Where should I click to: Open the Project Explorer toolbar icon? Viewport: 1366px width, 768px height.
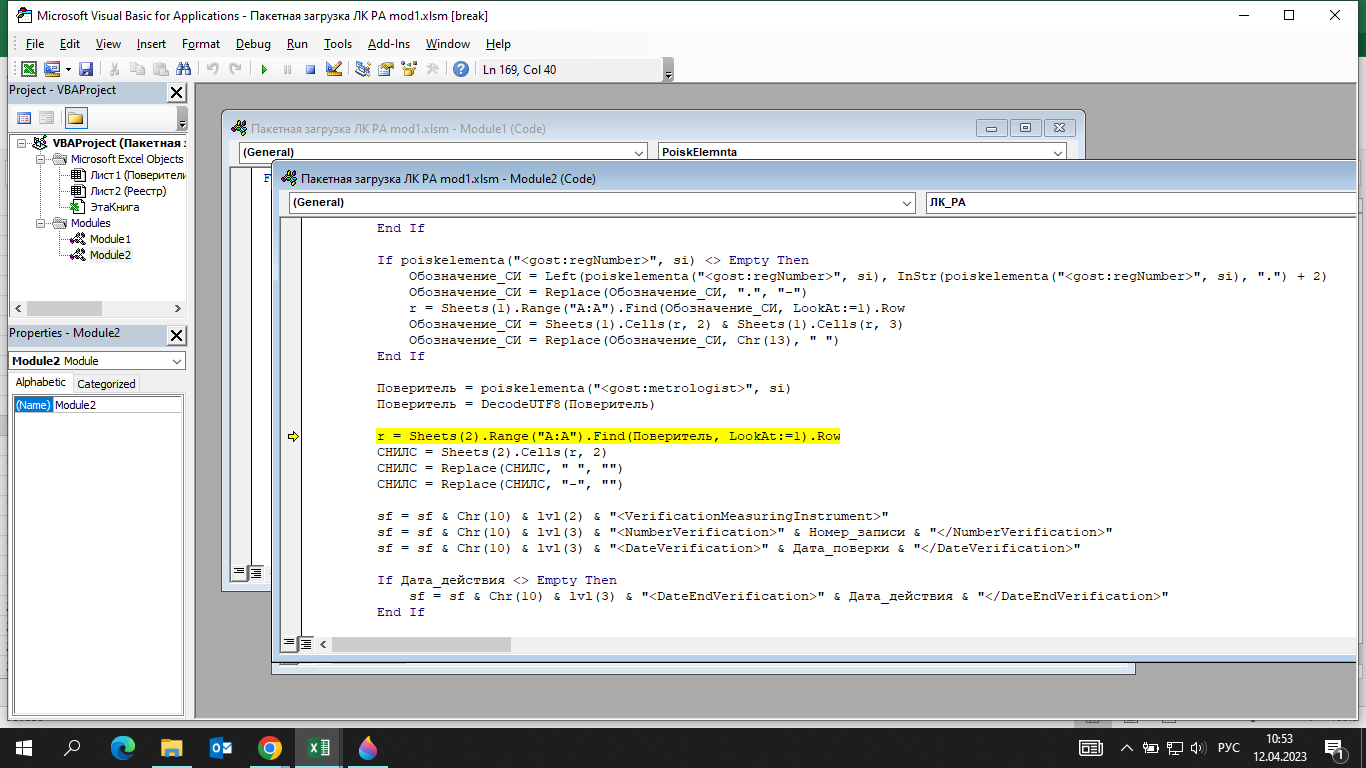pyautogui.click(x=362, y=70)
